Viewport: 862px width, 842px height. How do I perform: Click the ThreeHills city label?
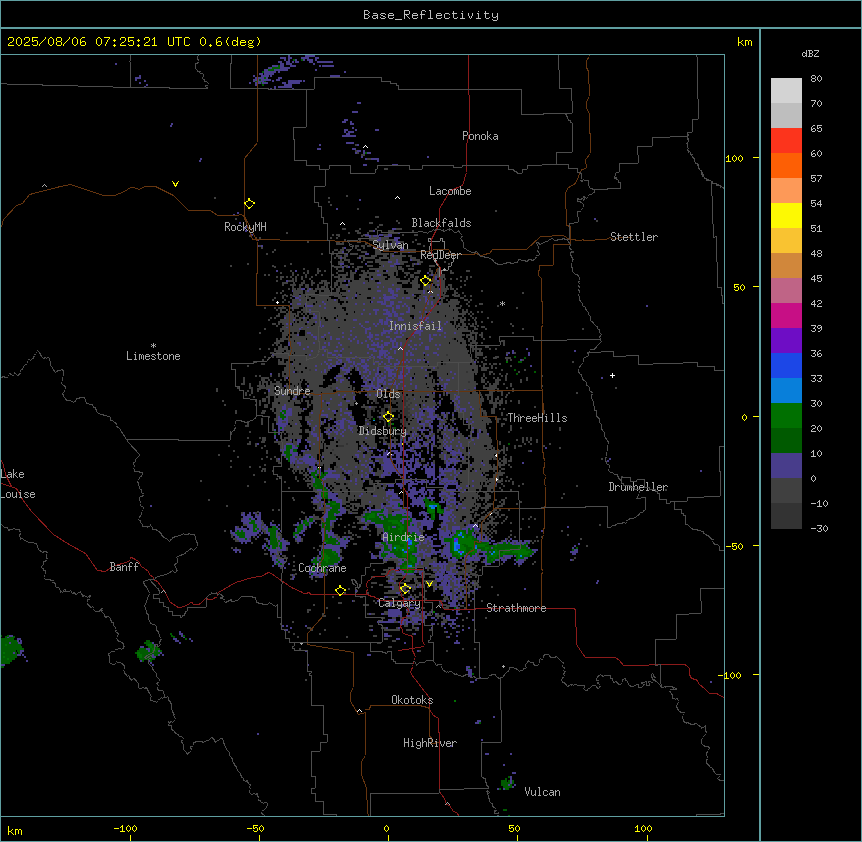click(537, 418)
